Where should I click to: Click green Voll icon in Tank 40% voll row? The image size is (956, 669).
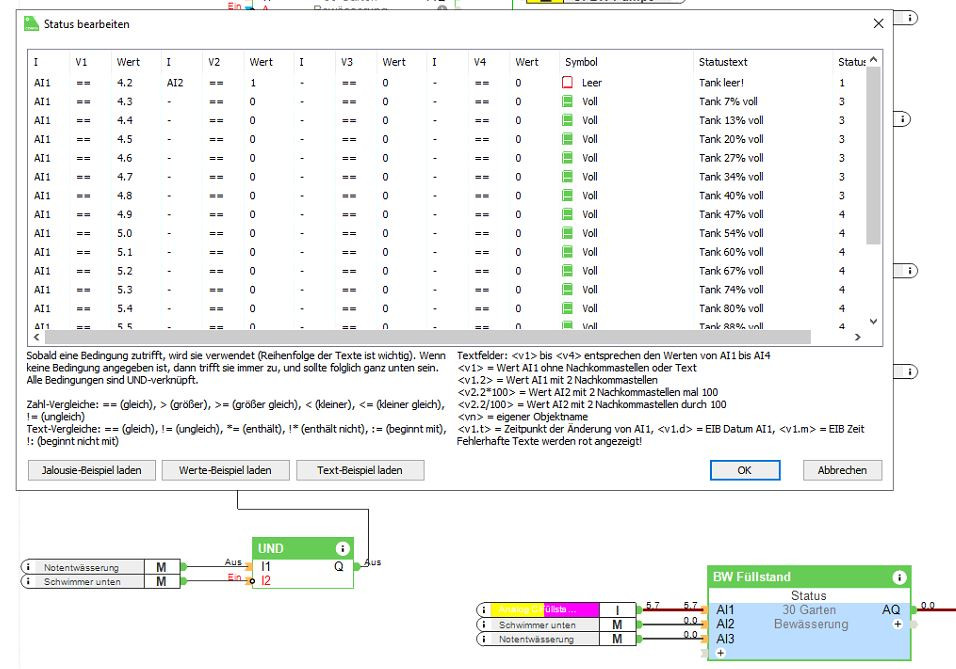pyautogui.click(x=567, y=196)
